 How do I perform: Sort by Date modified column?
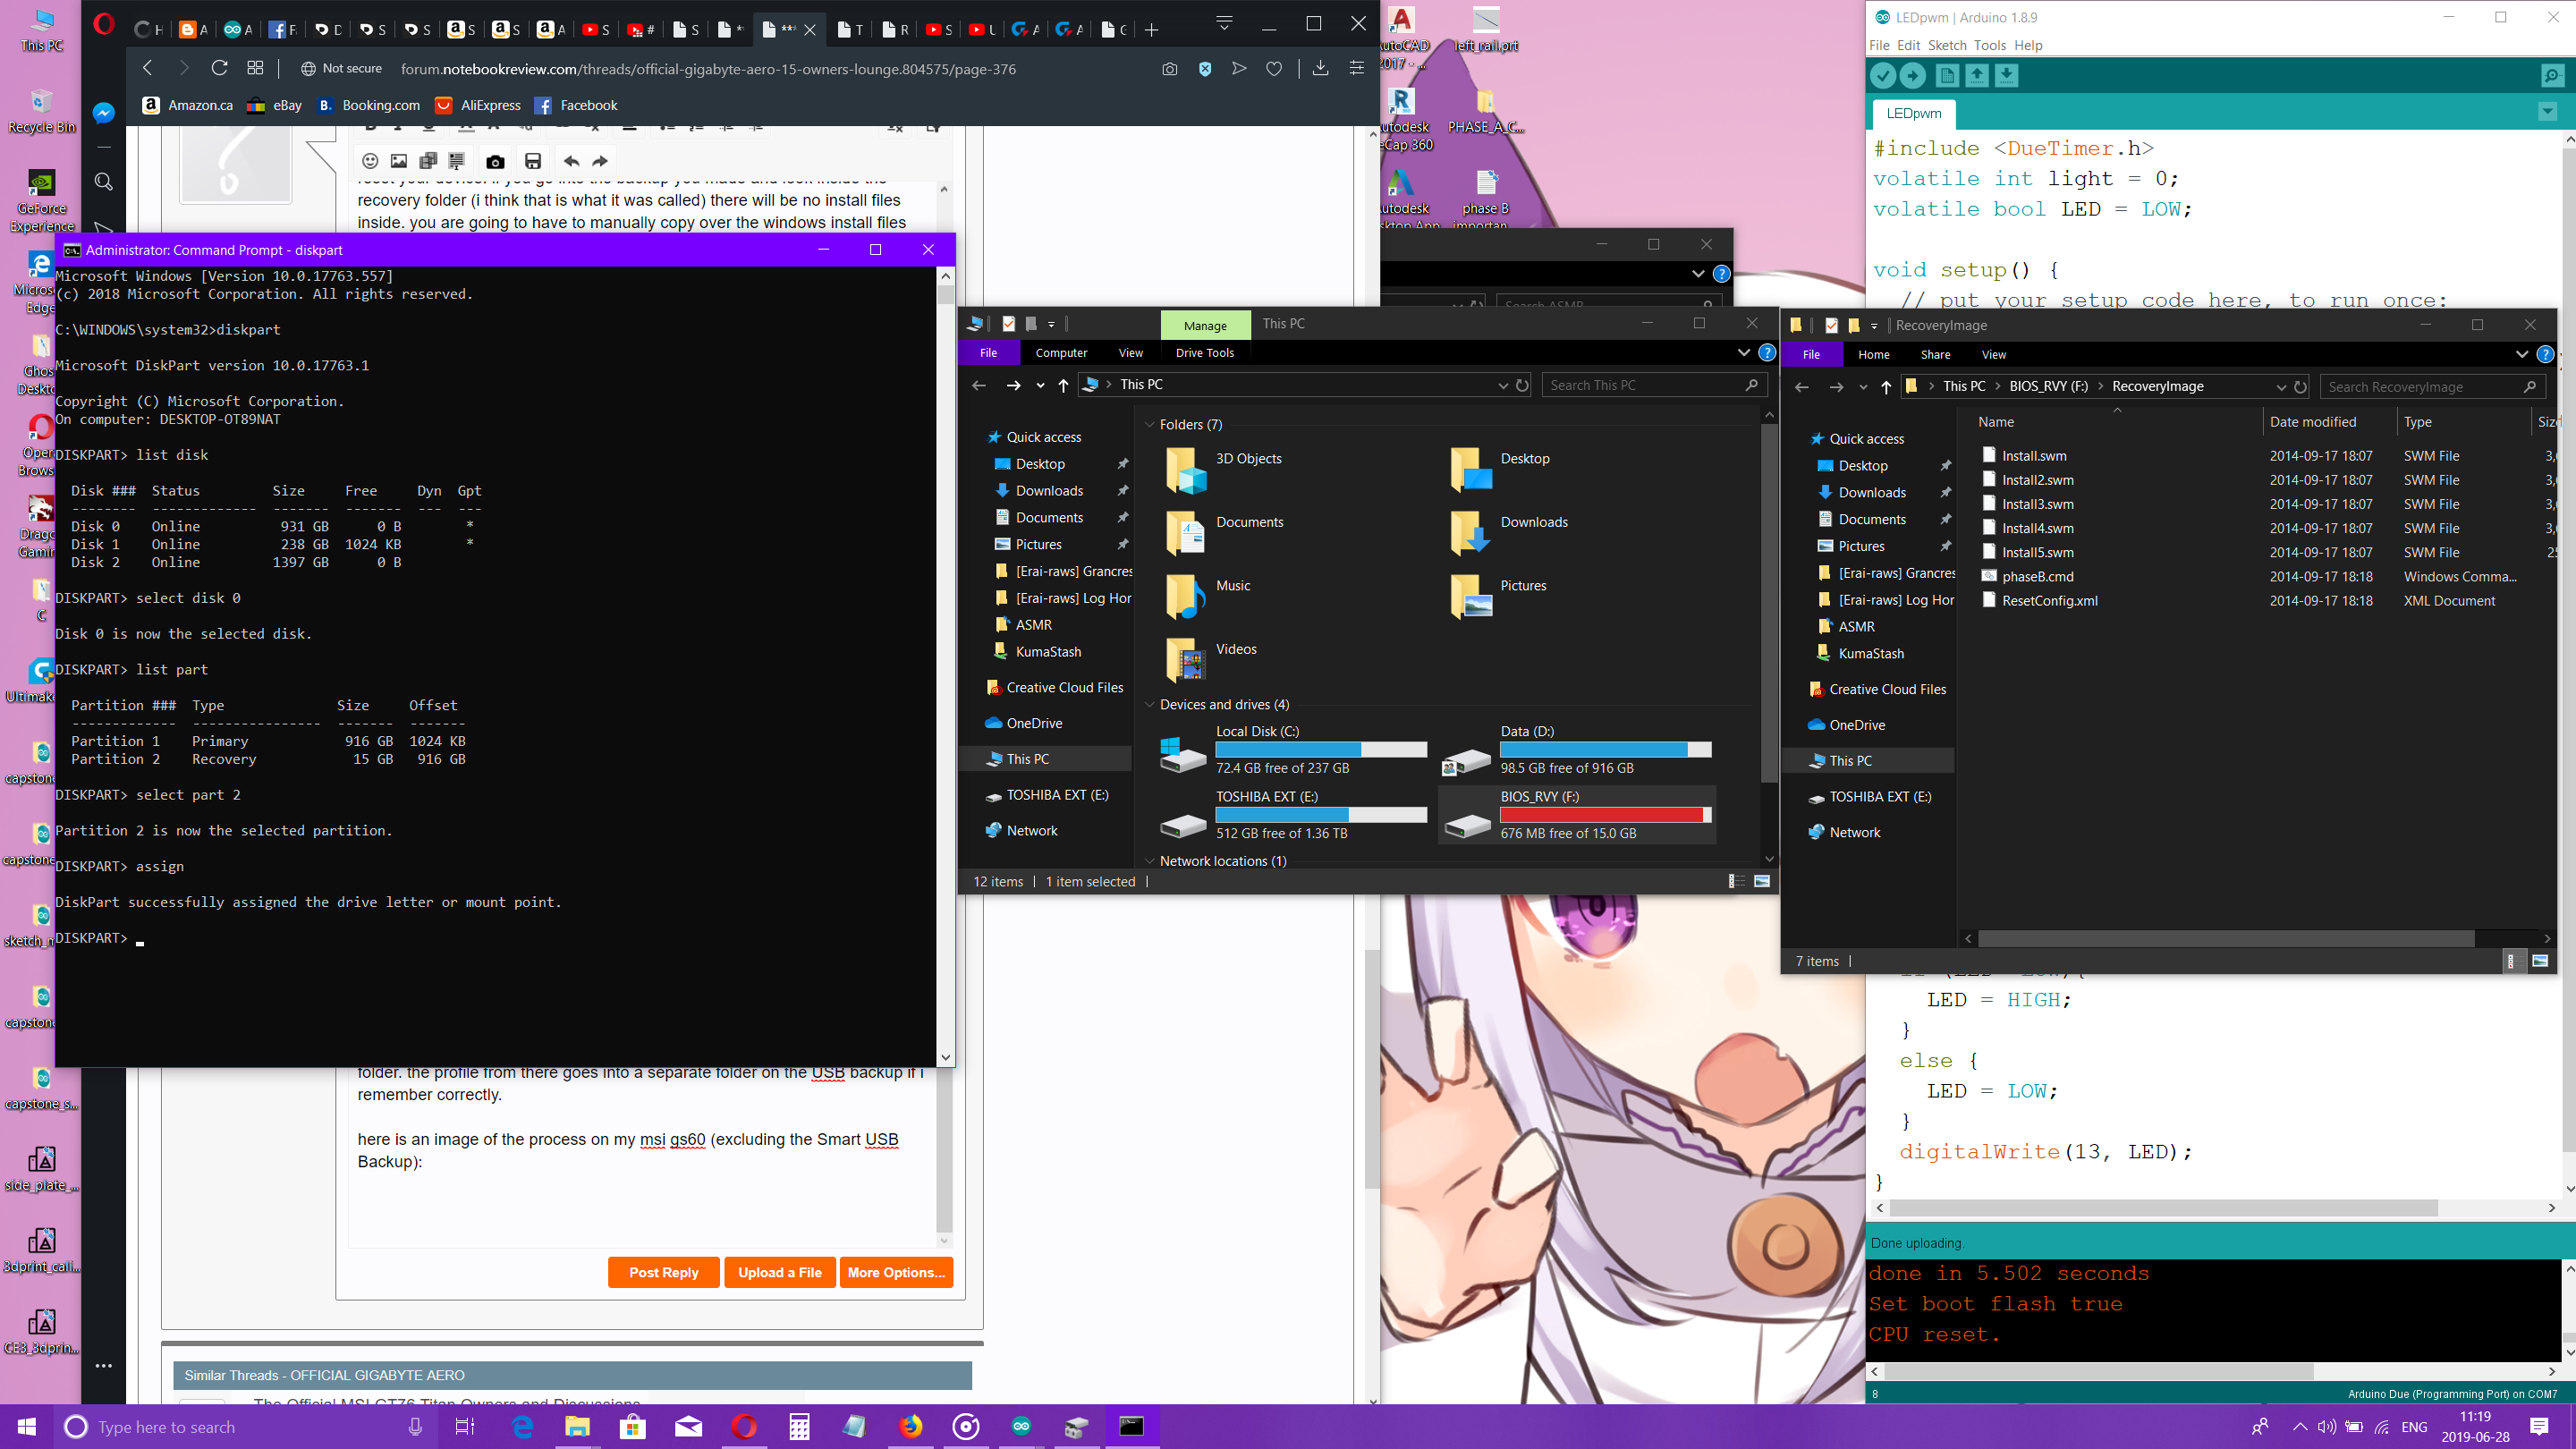(2312, 422)
